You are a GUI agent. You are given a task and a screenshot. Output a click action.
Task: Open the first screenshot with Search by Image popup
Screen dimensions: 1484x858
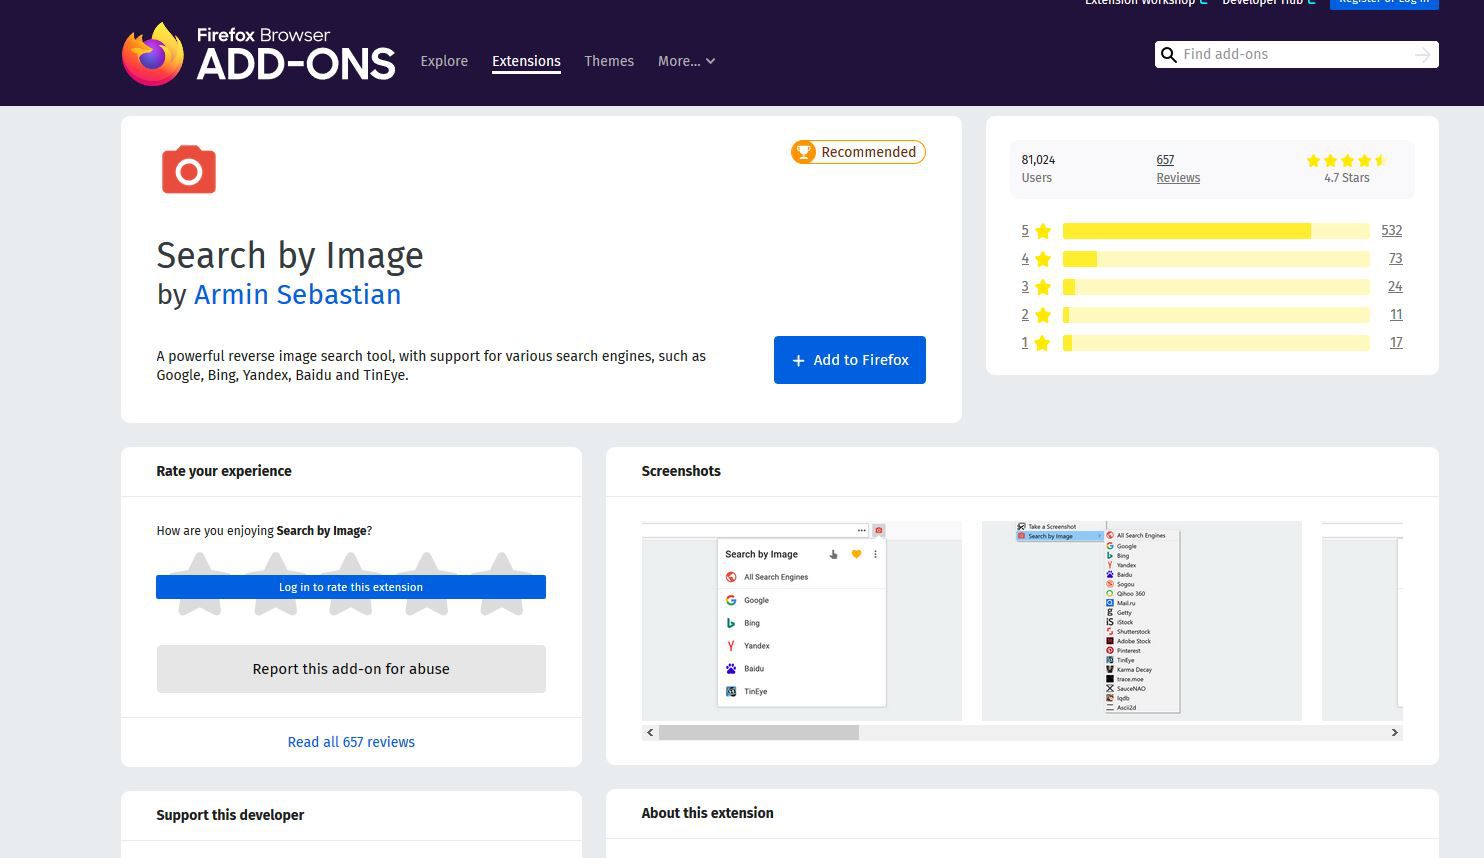click(x=802, y=621)
